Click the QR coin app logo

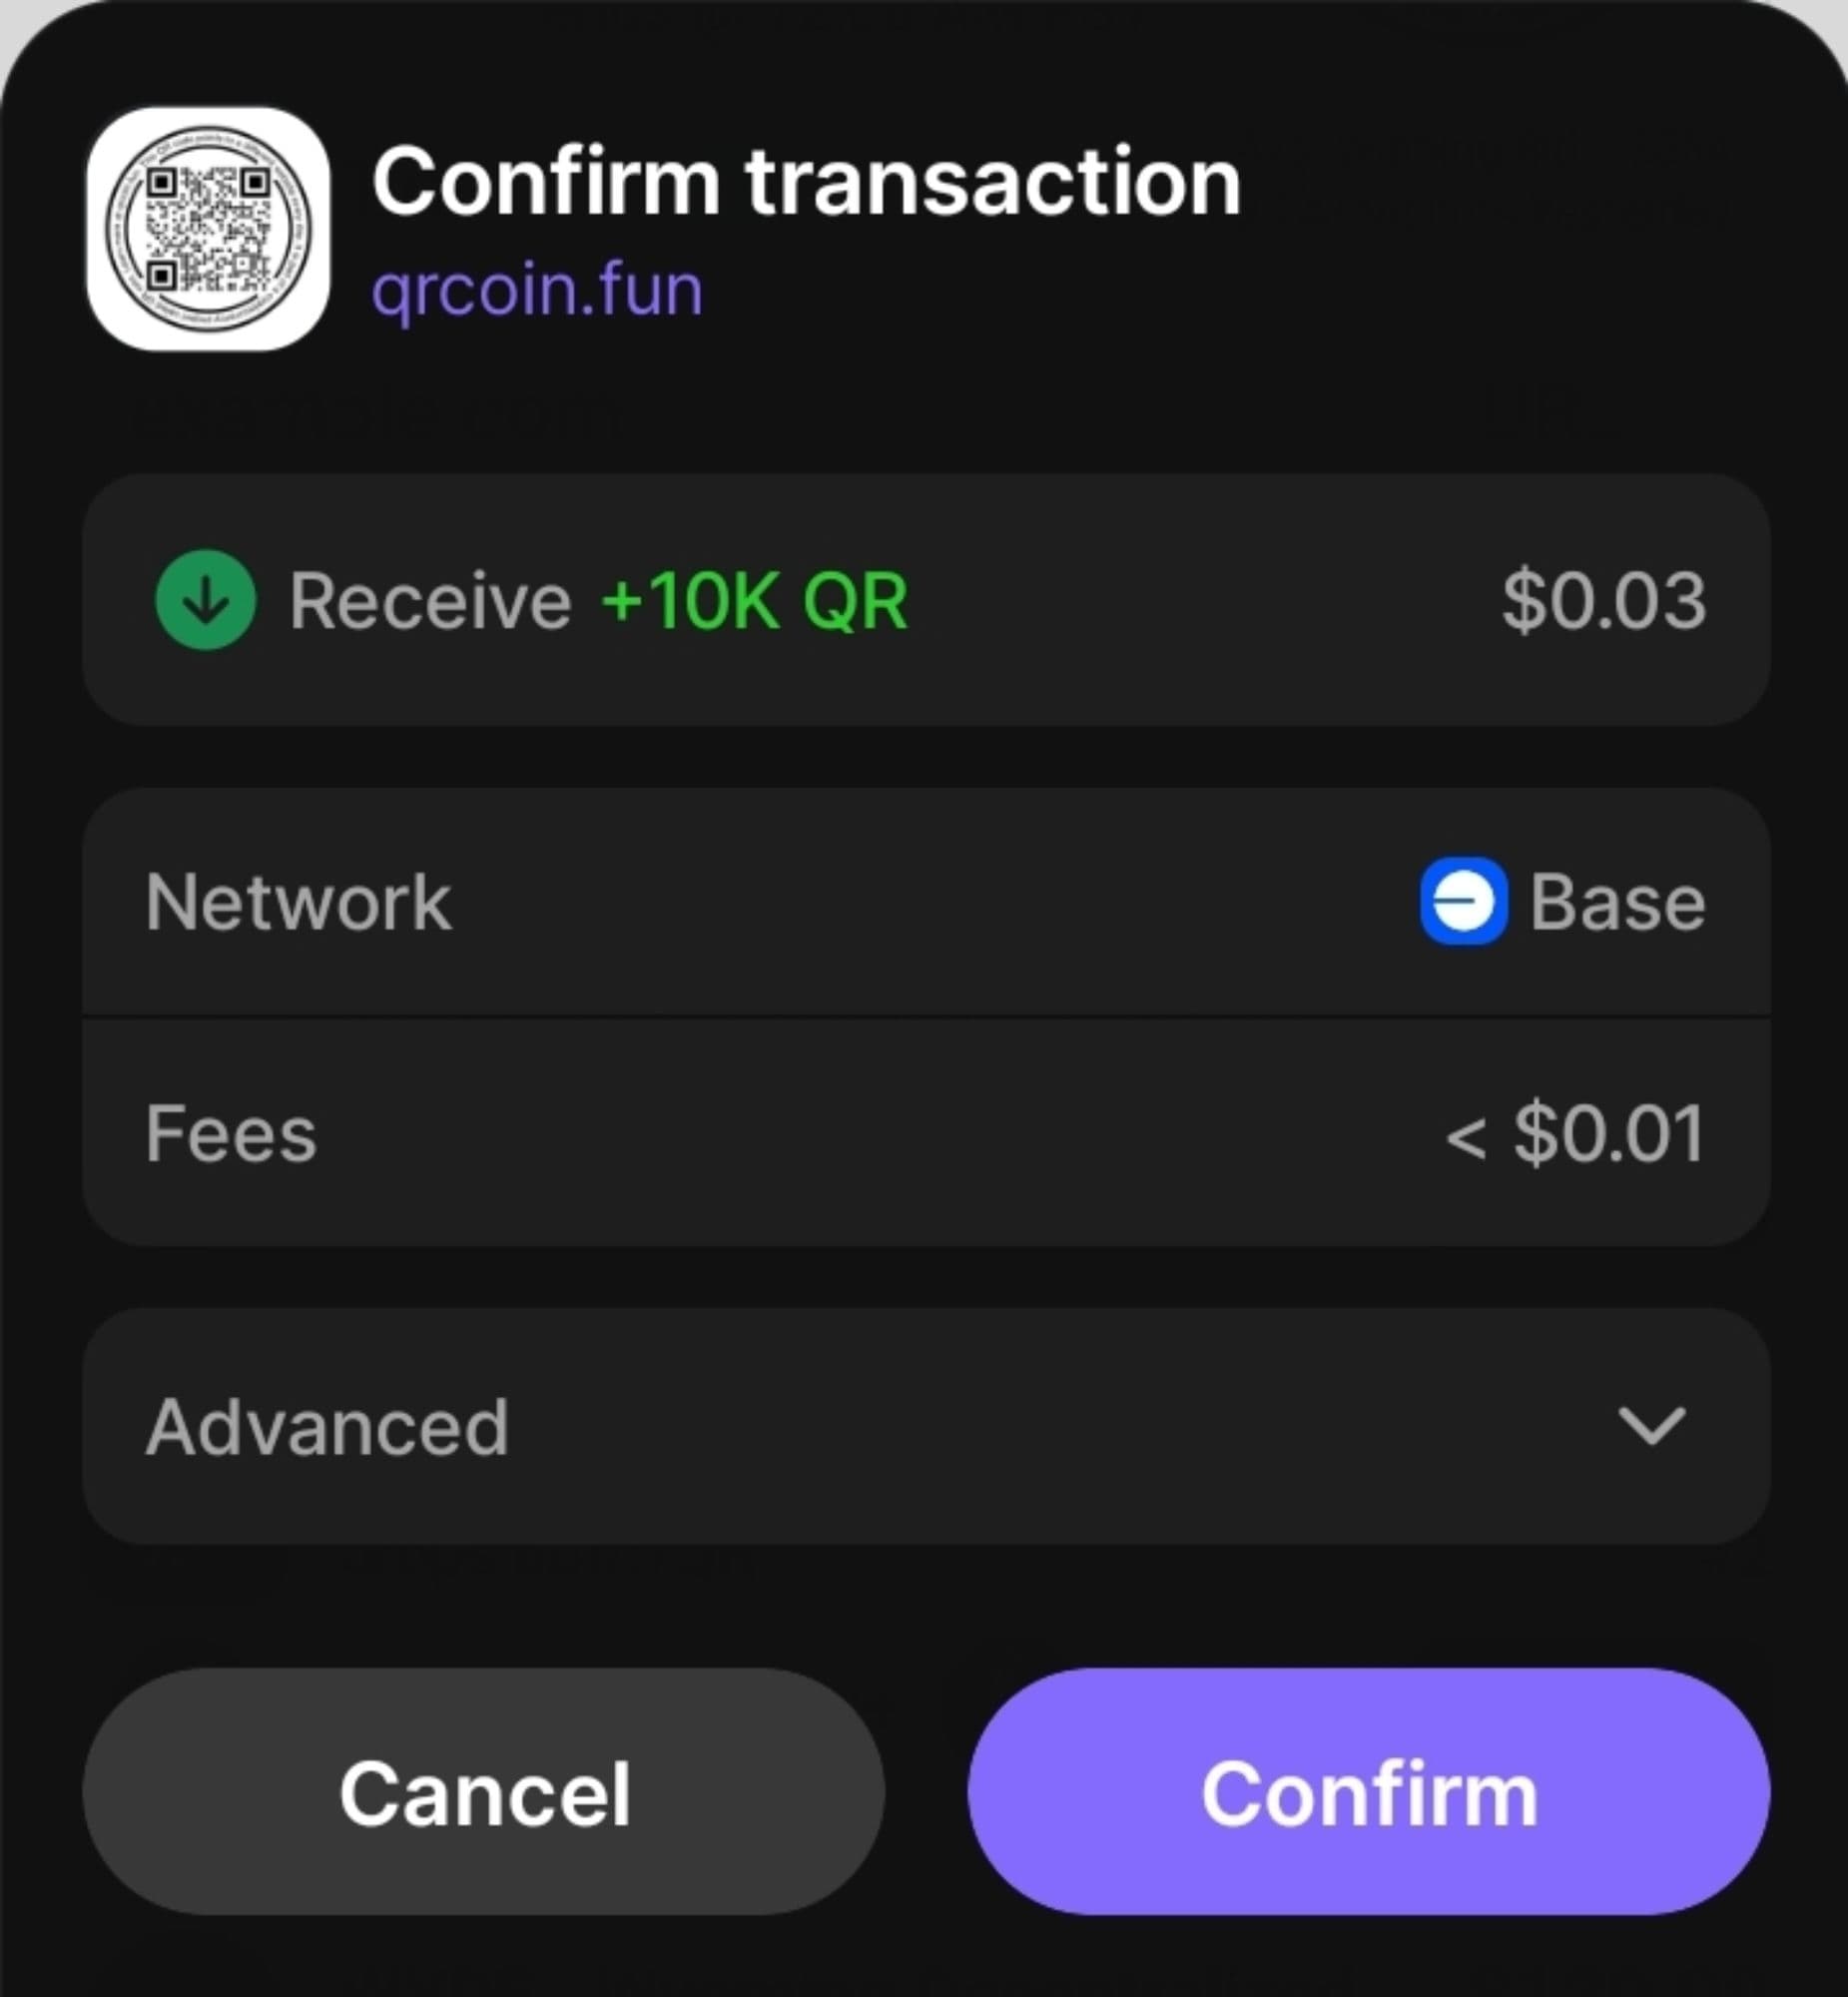point(208,229)
